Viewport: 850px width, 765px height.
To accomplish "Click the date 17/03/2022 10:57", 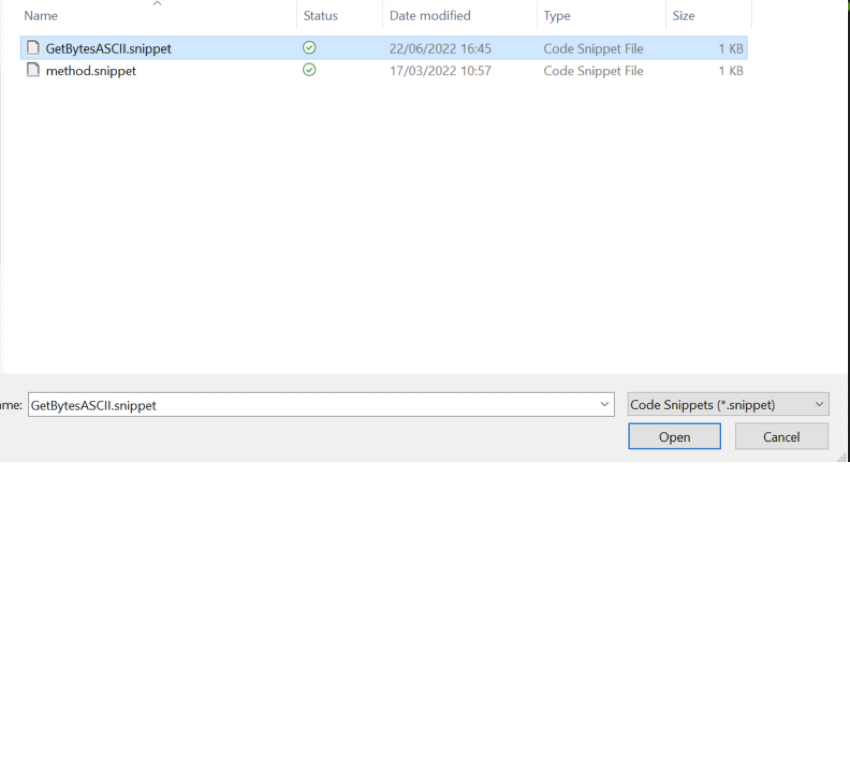I will (440, 71).
